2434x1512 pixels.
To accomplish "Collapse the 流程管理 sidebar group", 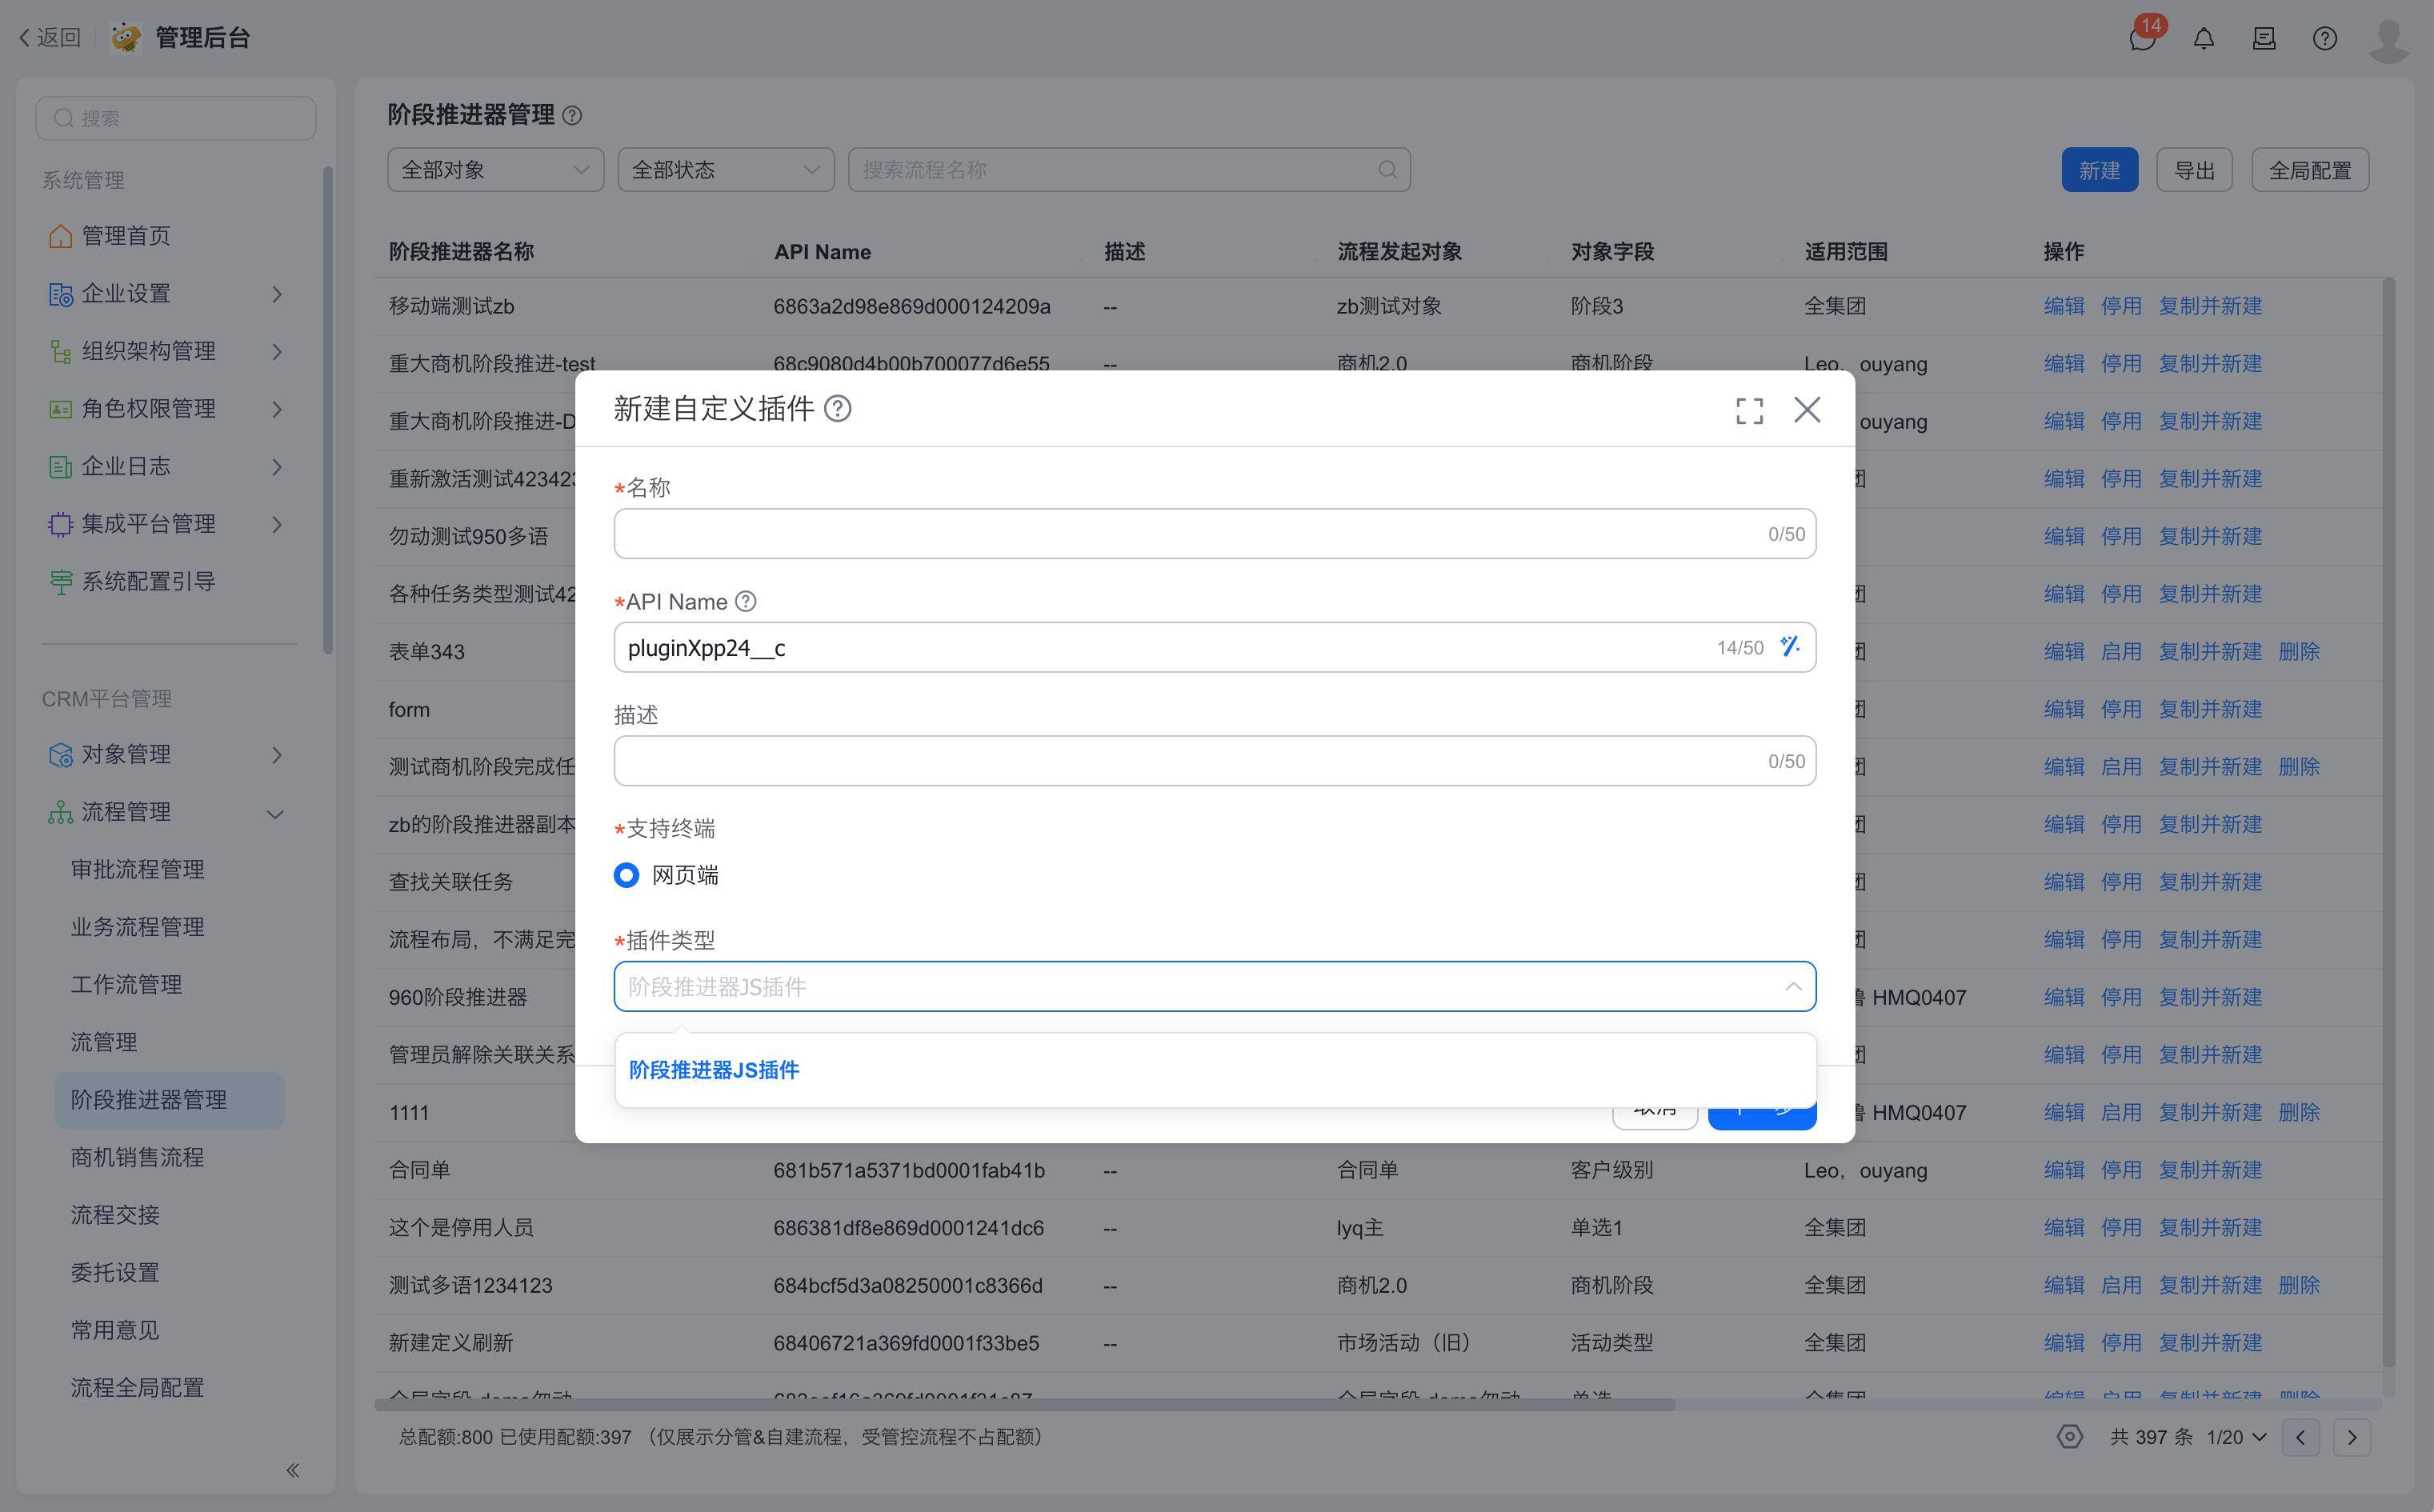I will [275, 813].
